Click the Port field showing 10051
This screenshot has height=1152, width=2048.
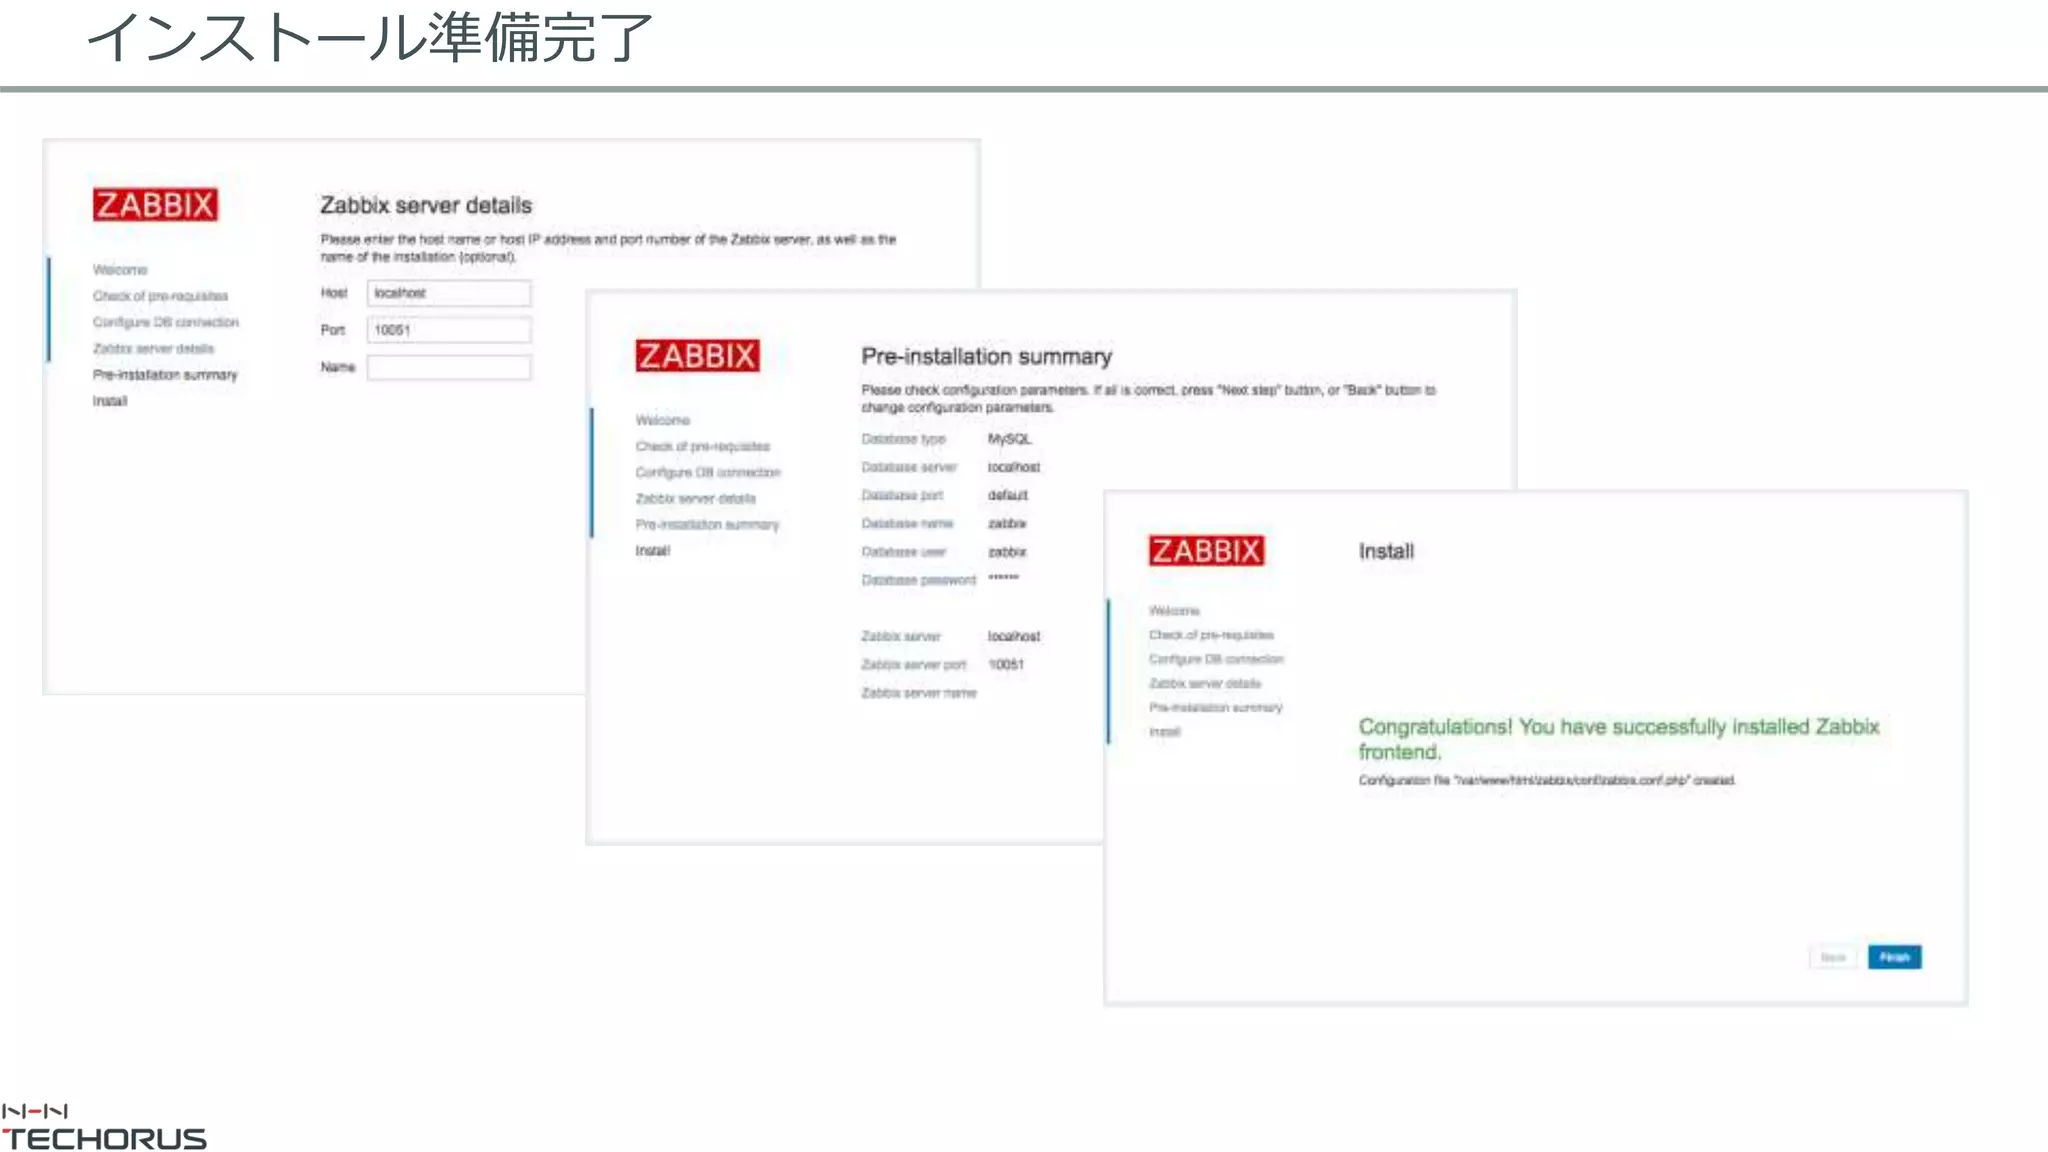click(448, 330)
